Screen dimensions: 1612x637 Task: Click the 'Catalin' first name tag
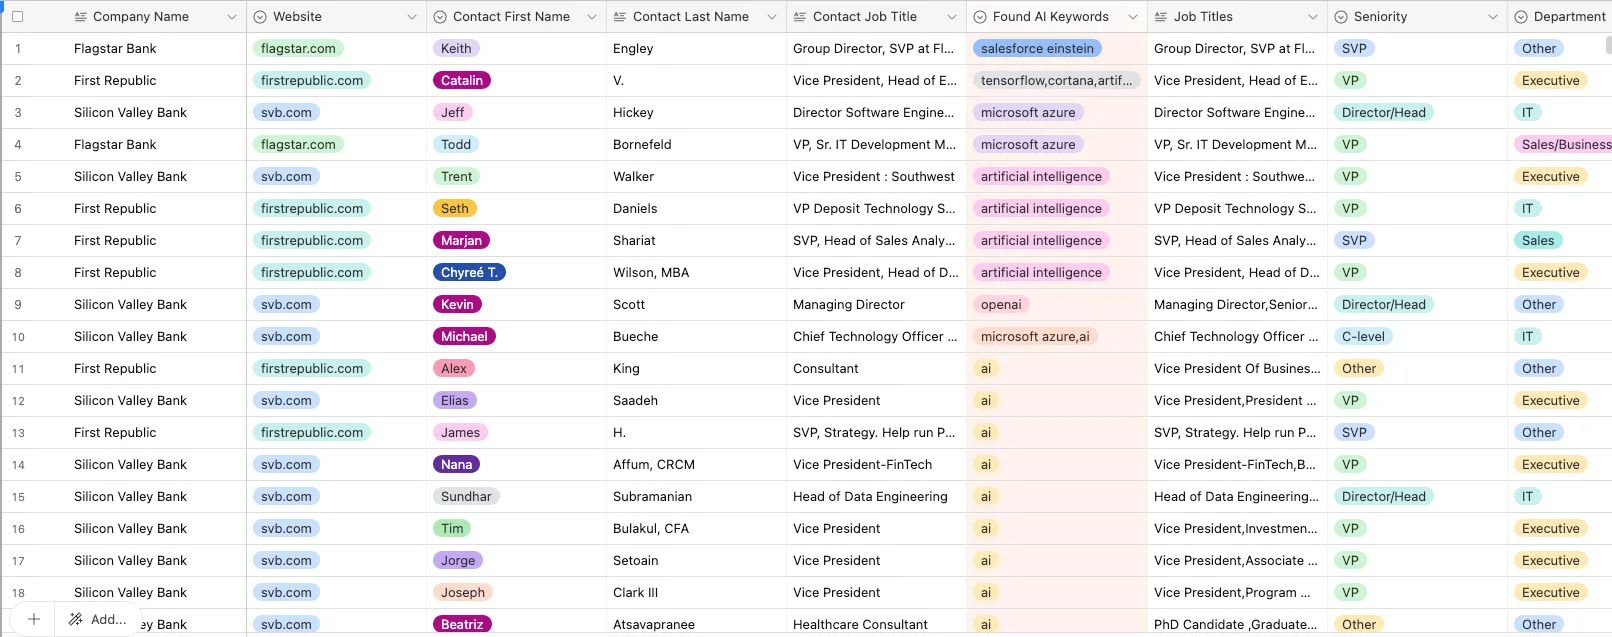(x=462, y=80)
